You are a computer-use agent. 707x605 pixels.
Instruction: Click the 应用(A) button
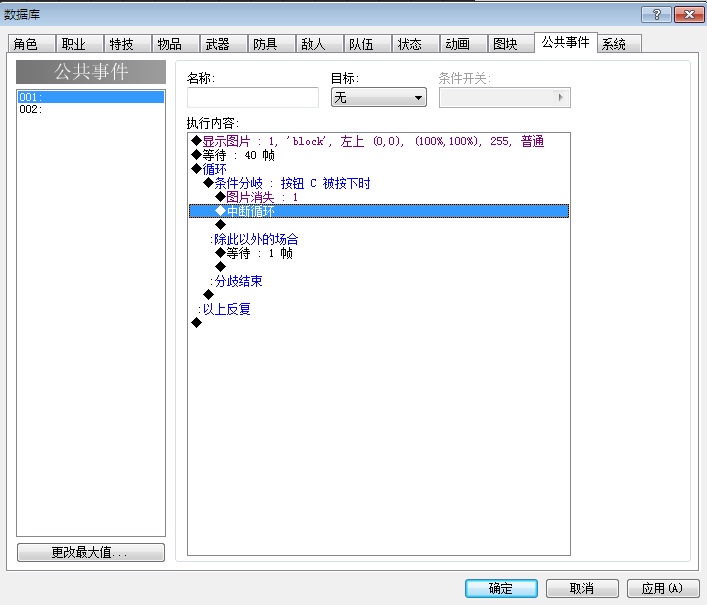pos(663,588)
